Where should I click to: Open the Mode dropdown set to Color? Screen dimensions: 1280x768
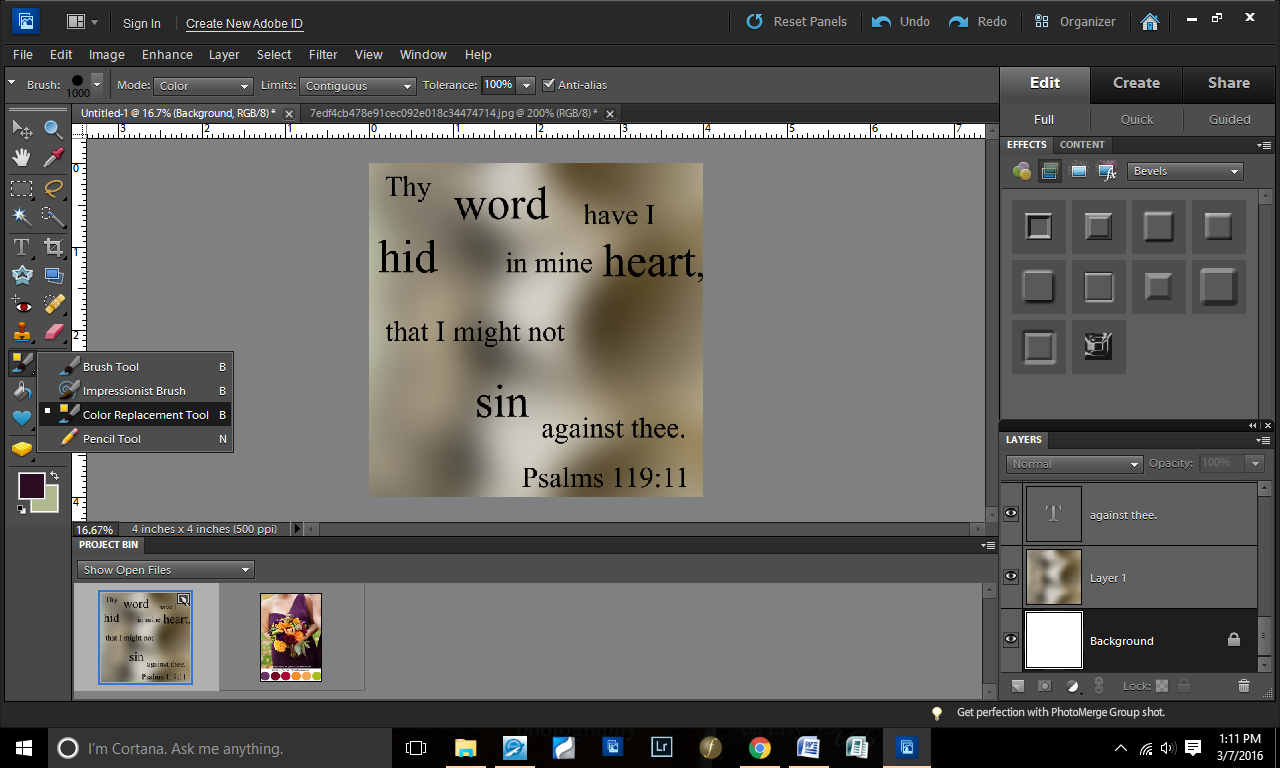[x=202, y=86]
